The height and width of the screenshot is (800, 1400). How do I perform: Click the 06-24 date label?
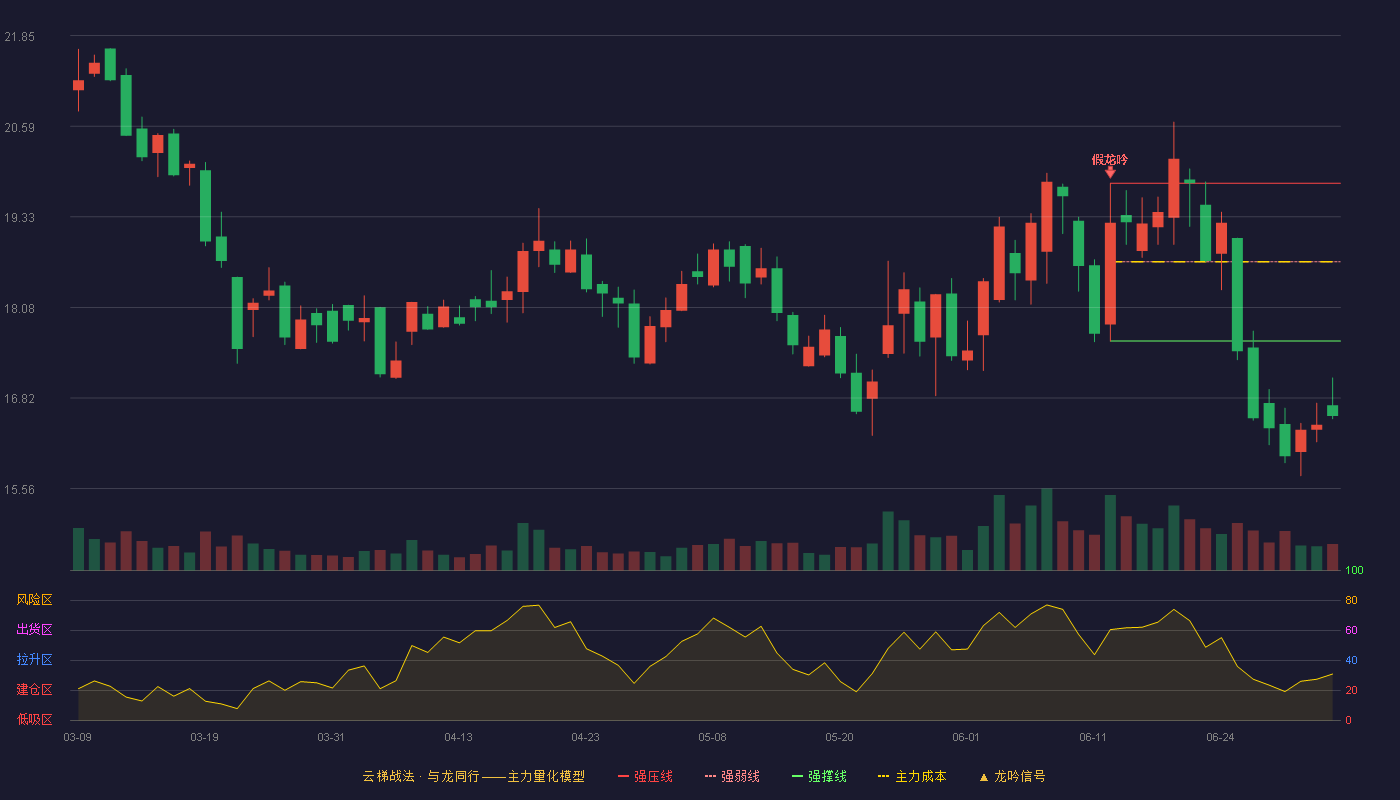pyautogui.click(x=1221, y=737)
